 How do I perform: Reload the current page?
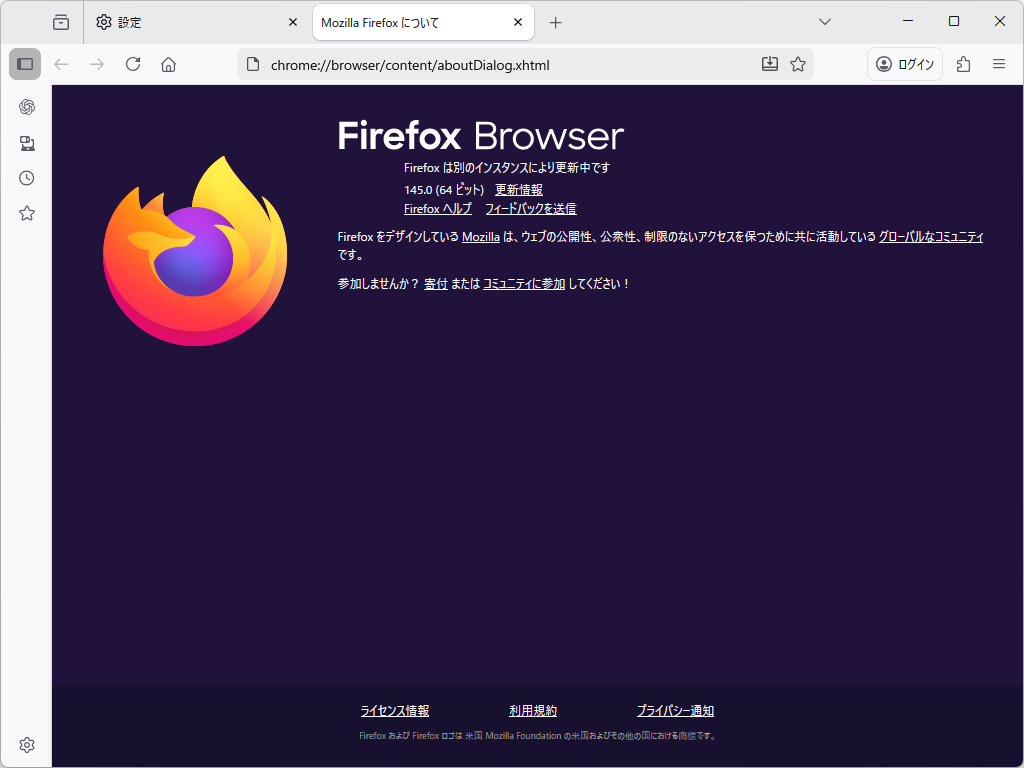[x=133, y=64]
